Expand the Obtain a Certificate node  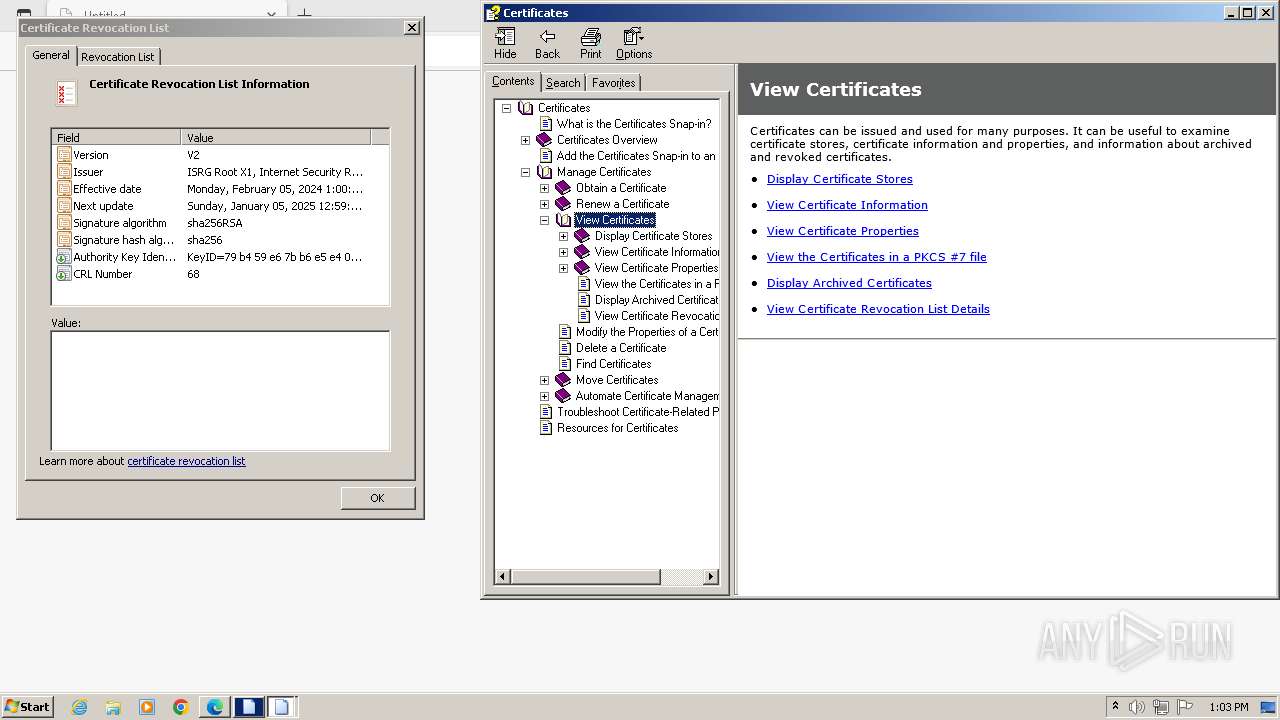tap(544, 188)
